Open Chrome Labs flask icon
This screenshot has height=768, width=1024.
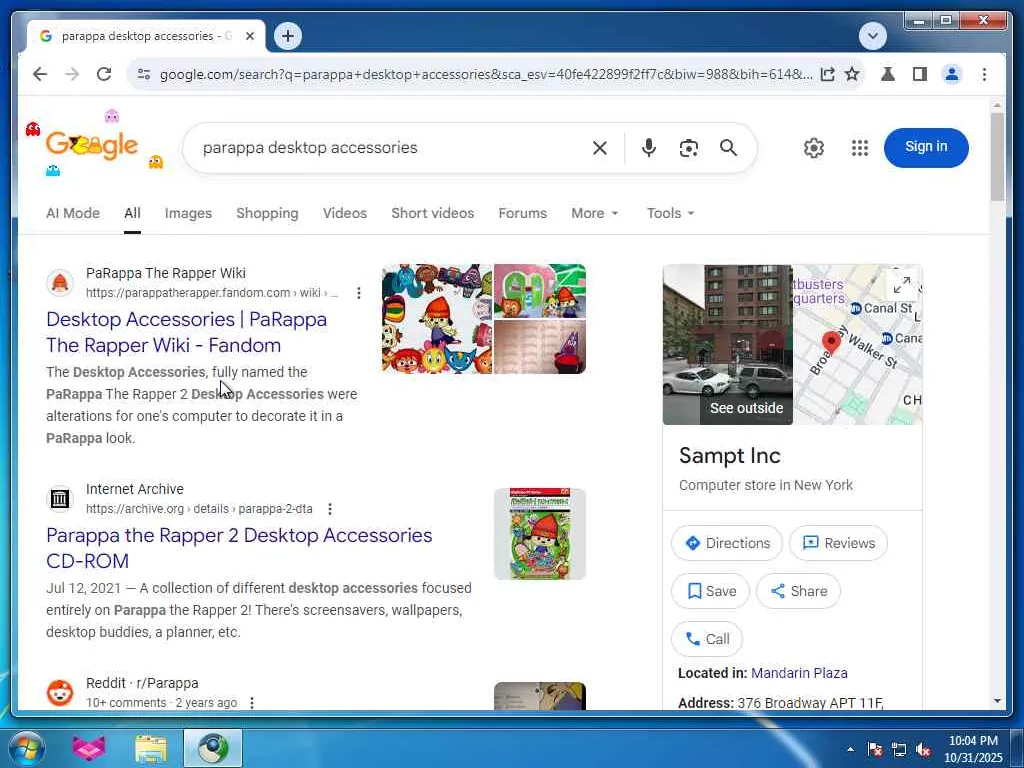point(888,74)
